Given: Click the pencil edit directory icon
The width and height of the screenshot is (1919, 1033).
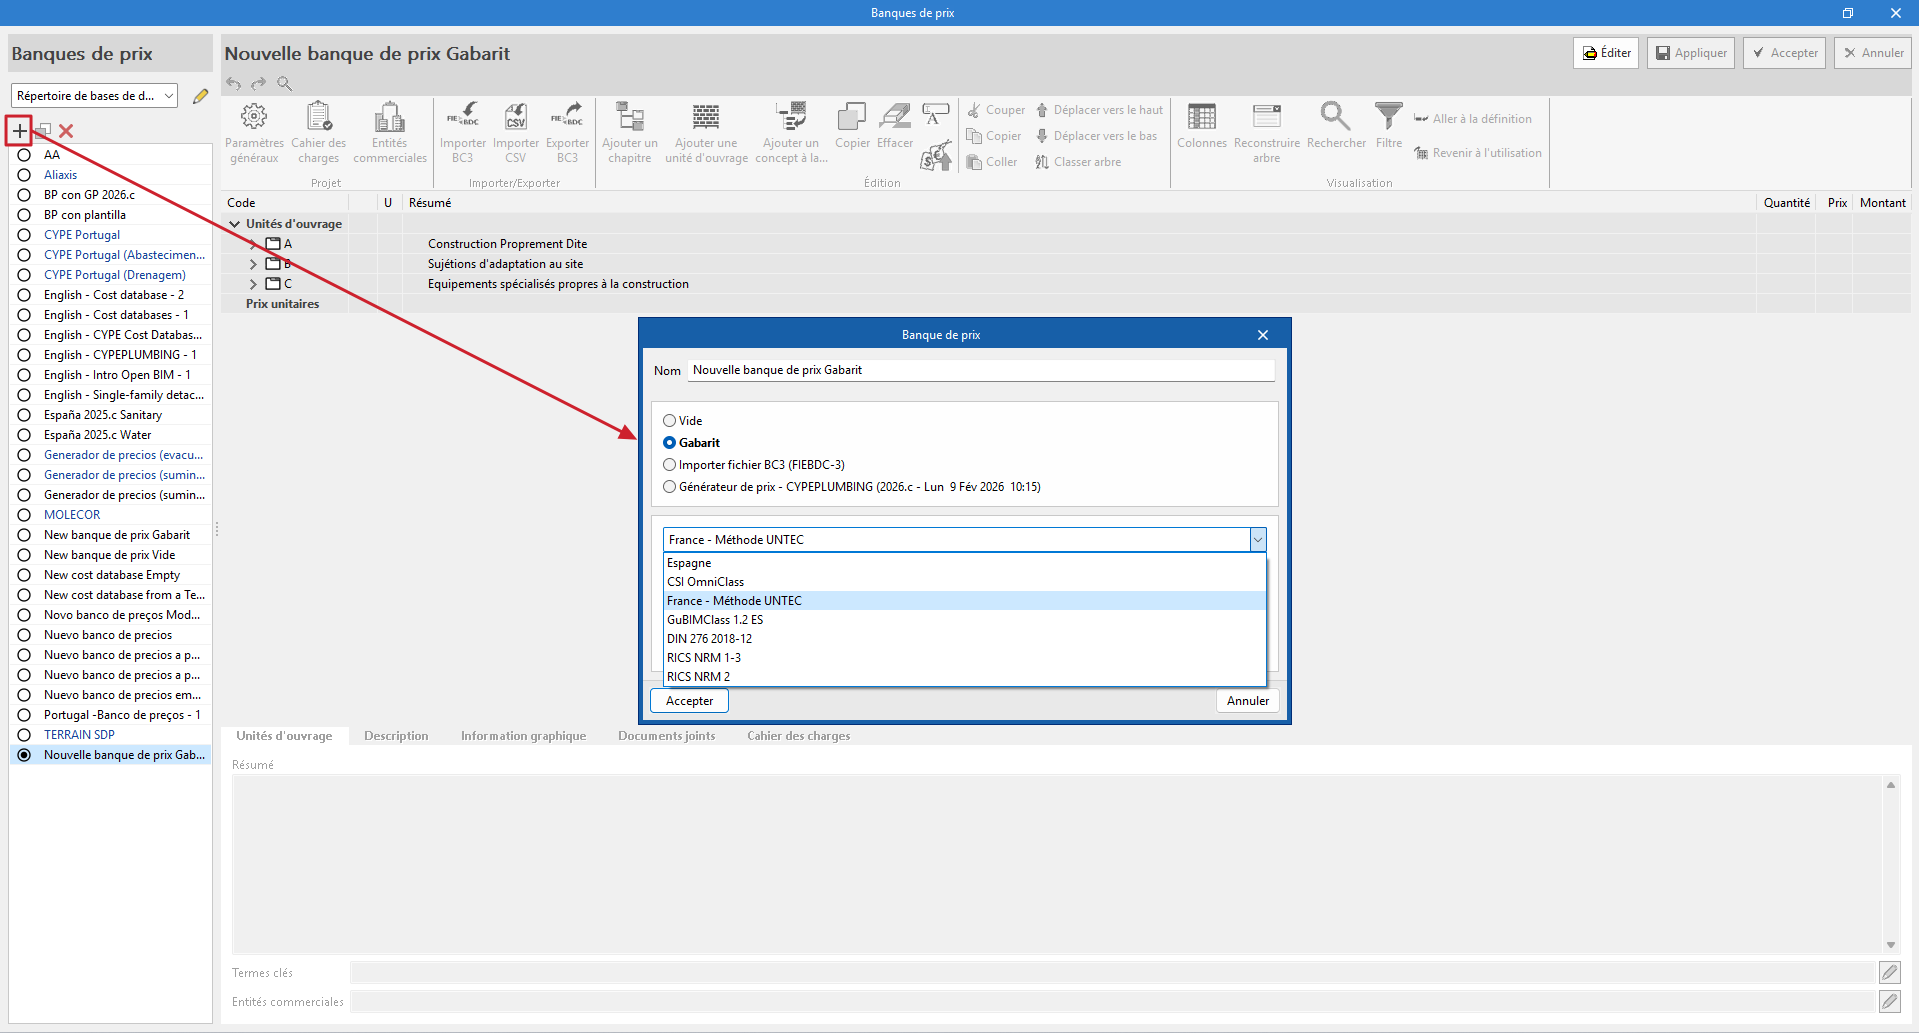Looking at the screenshot, I should [x=200, y=96].
